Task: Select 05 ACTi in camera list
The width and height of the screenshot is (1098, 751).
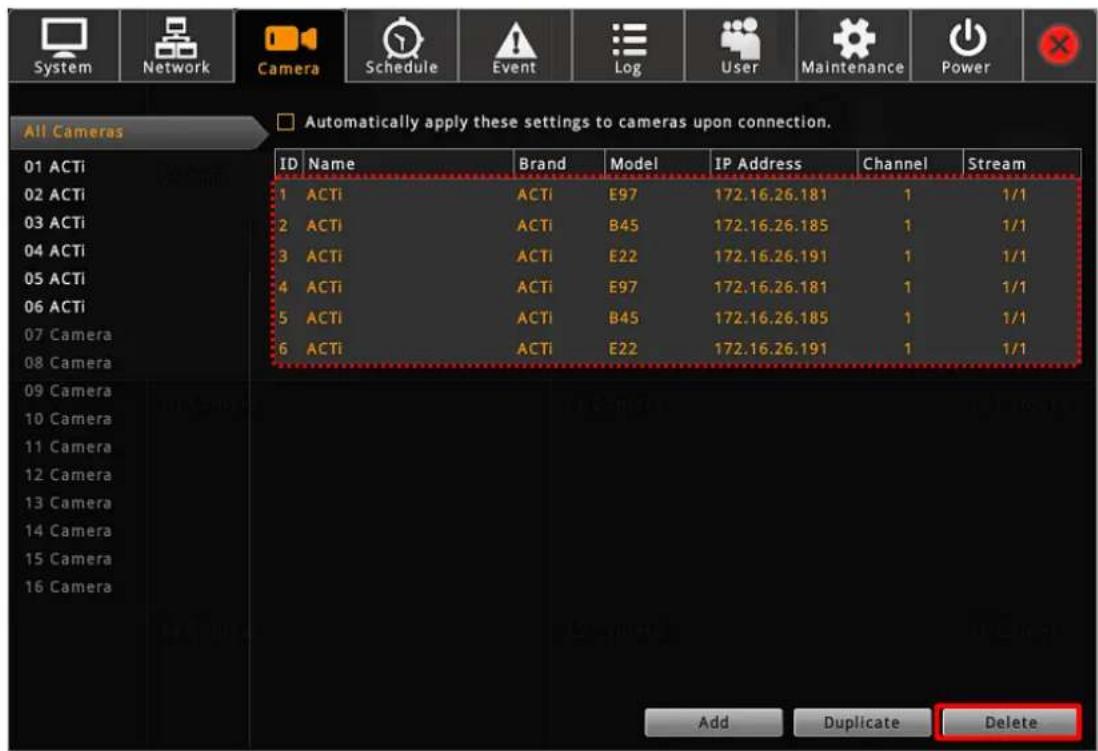Action: (x=55, y=279)
